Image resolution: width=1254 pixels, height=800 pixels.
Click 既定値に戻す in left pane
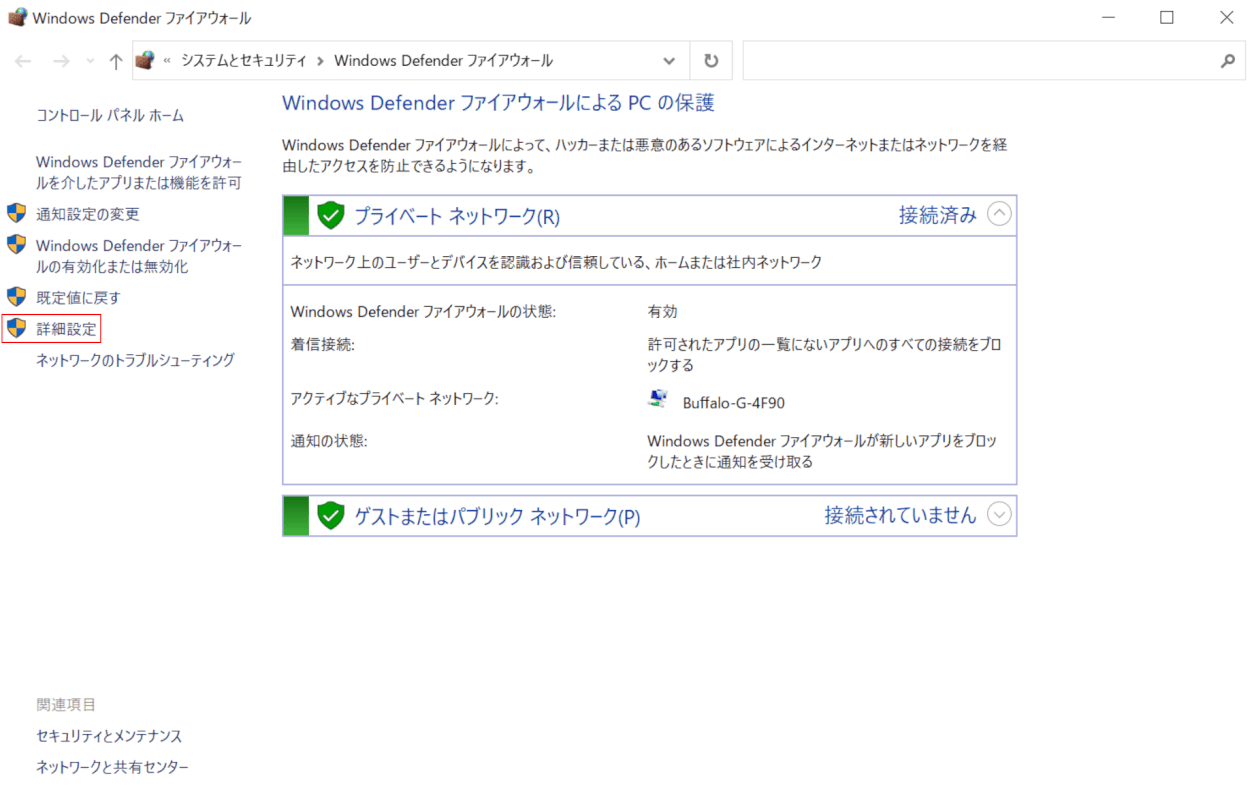click(78, 298)
